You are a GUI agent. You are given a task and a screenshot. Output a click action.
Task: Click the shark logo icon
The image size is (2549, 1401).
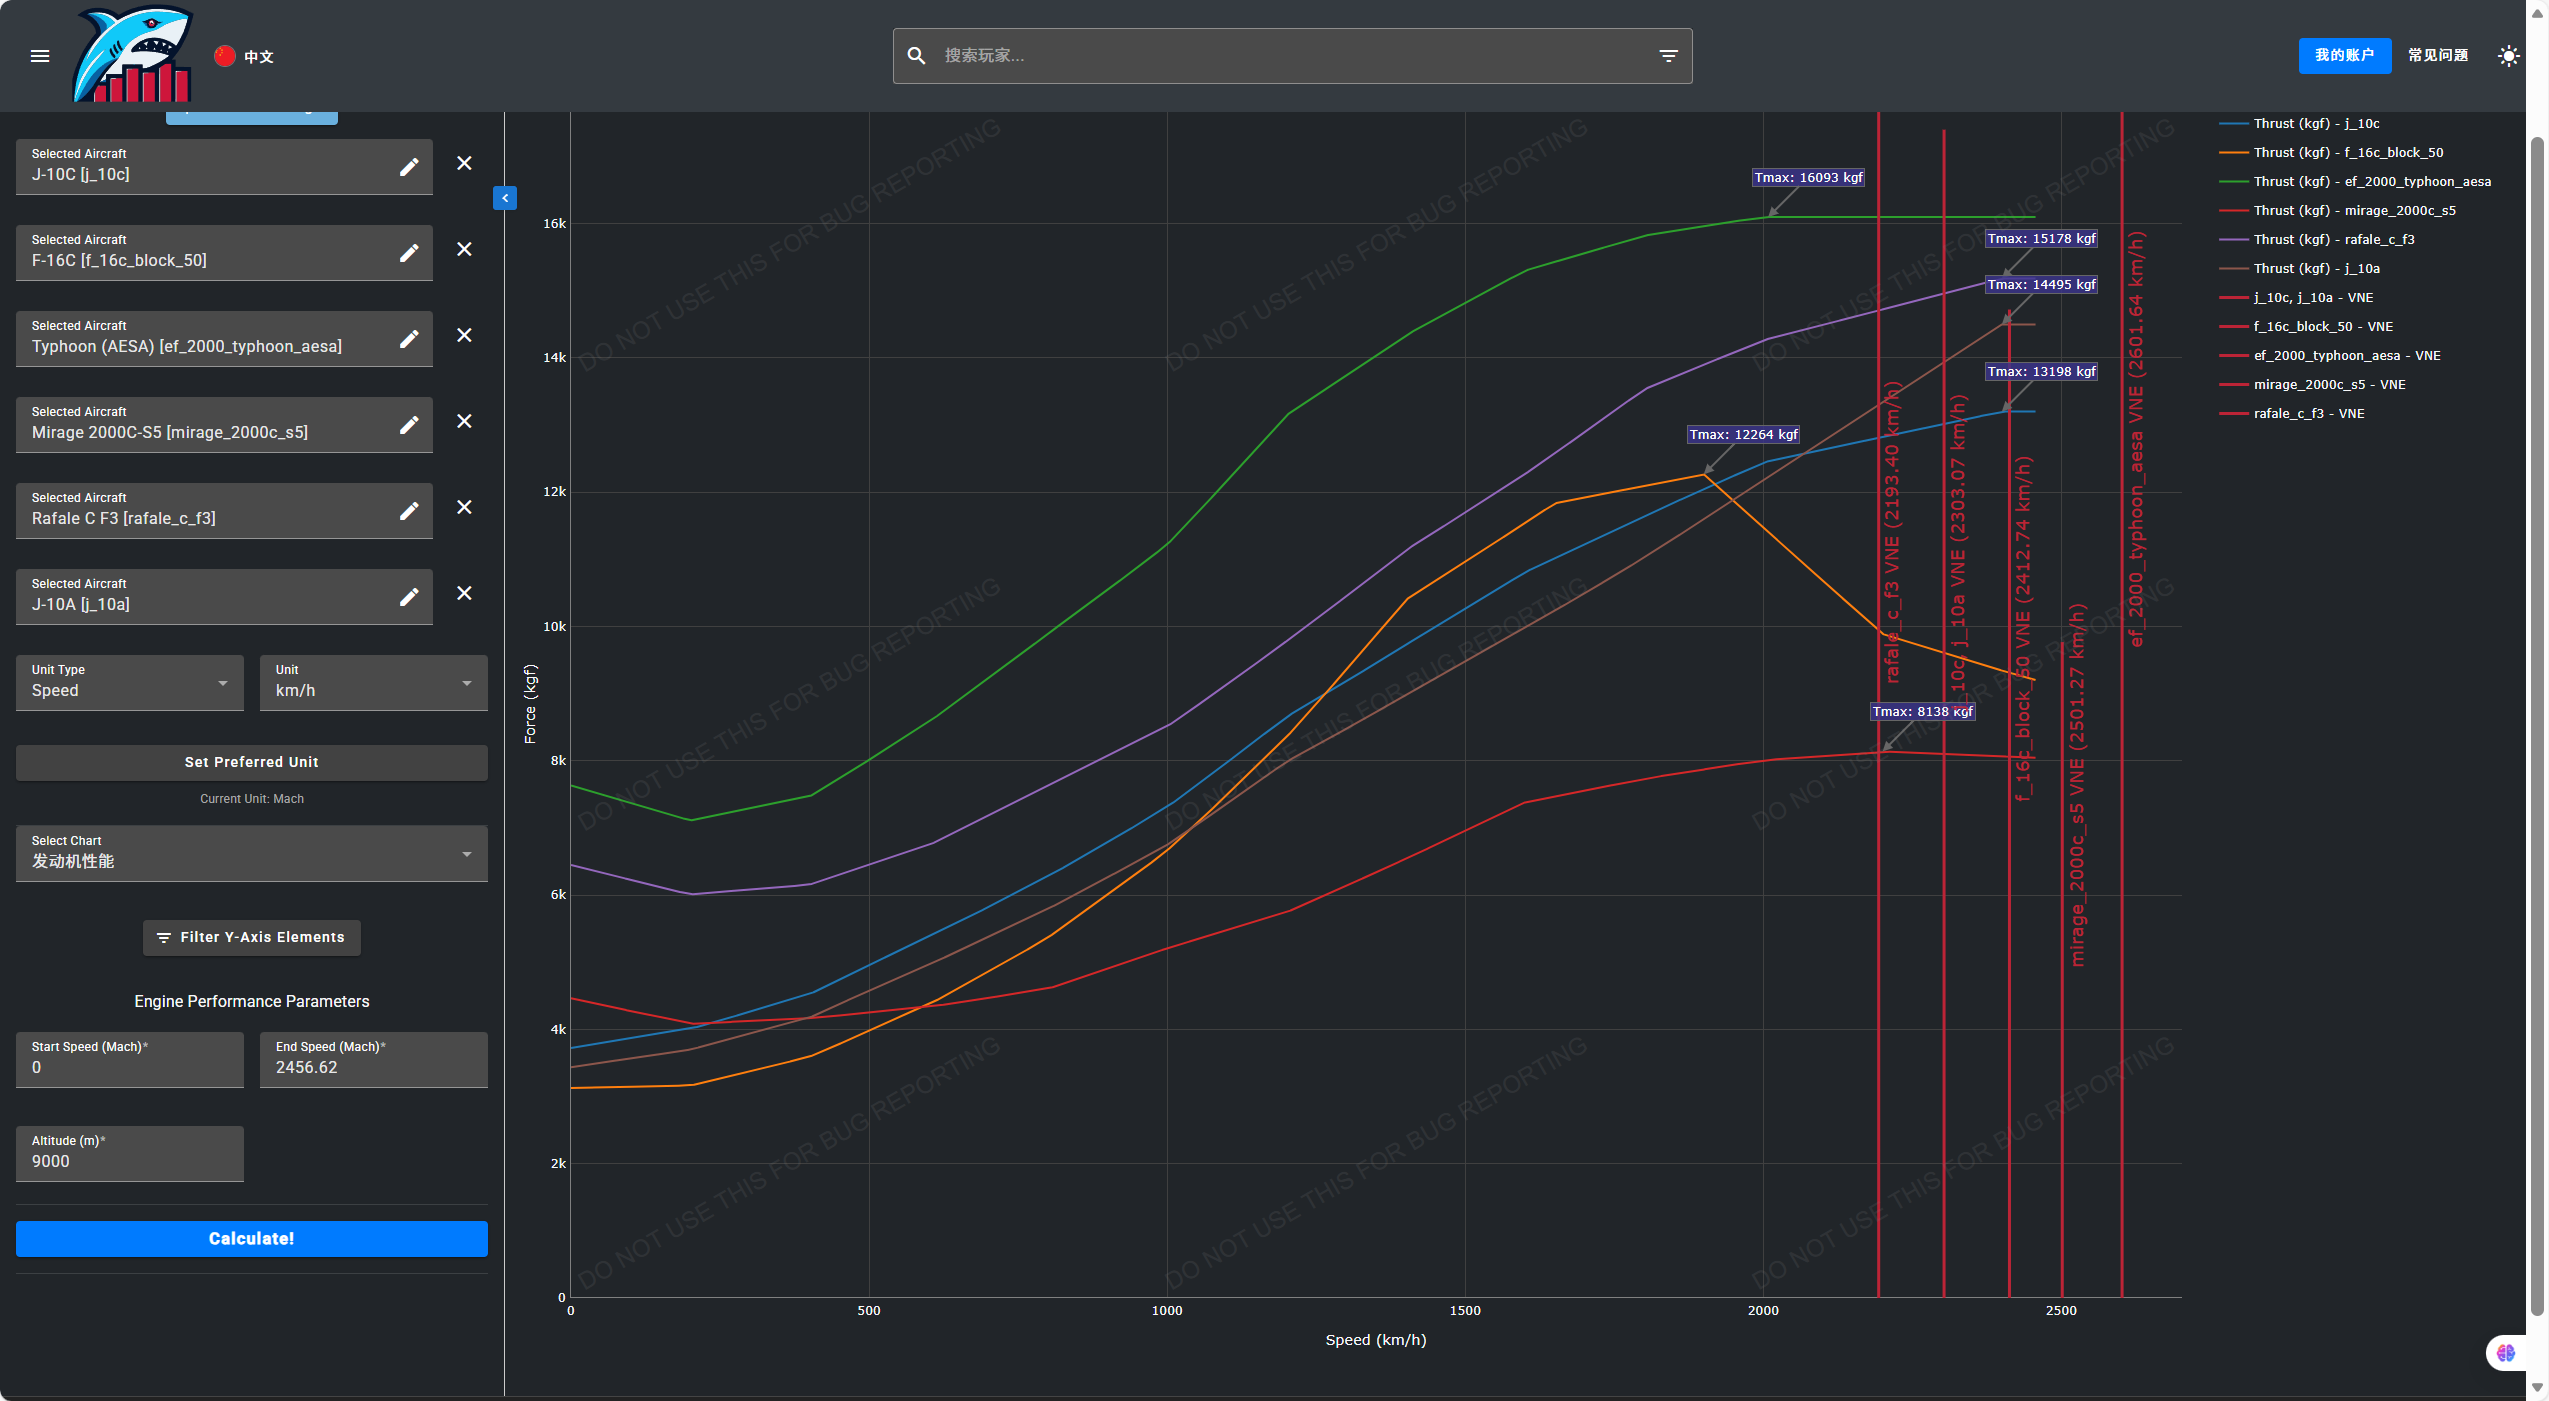click(x=132, y=56)
